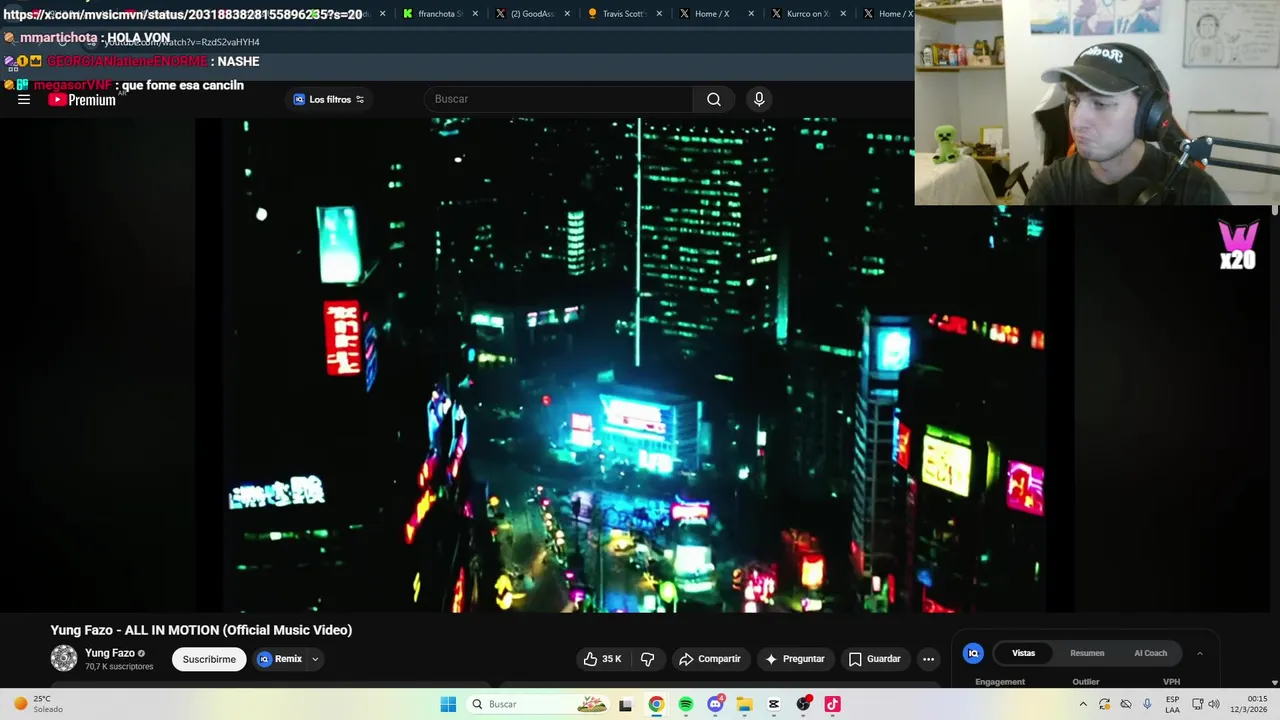Open the Yung Fazo channel name link
1280x720 pixels.
click(x=110, y=653)
